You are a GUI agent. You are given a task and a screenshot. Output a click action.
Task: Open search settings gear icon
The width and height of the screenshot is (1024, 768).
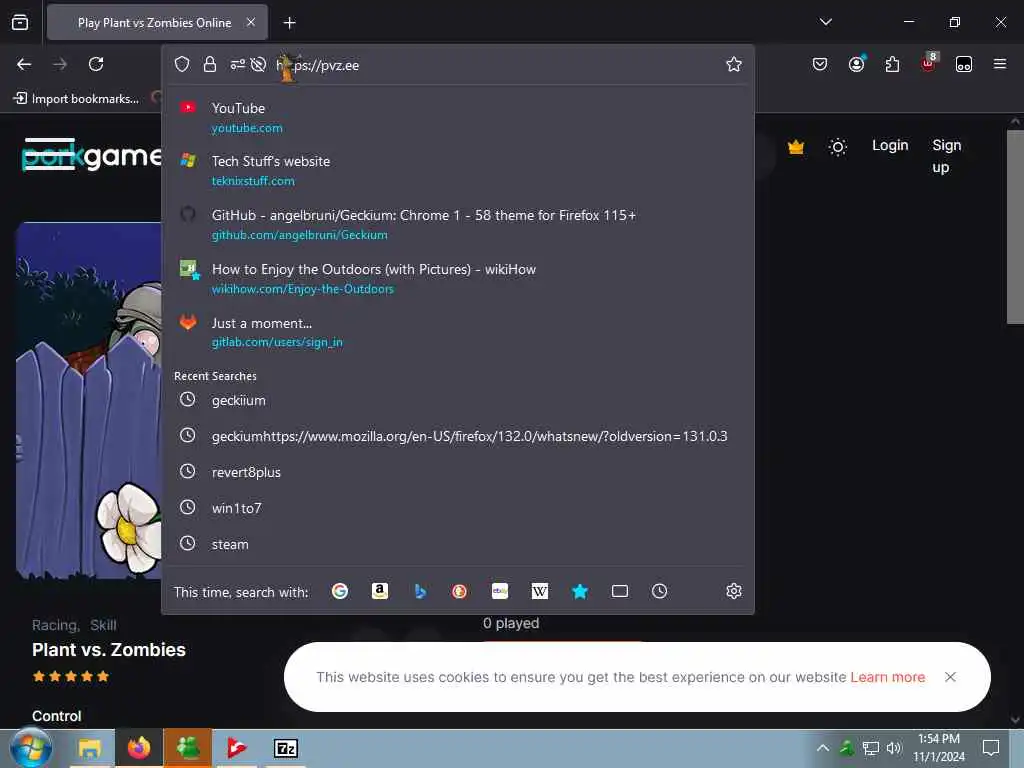point(734,591)
